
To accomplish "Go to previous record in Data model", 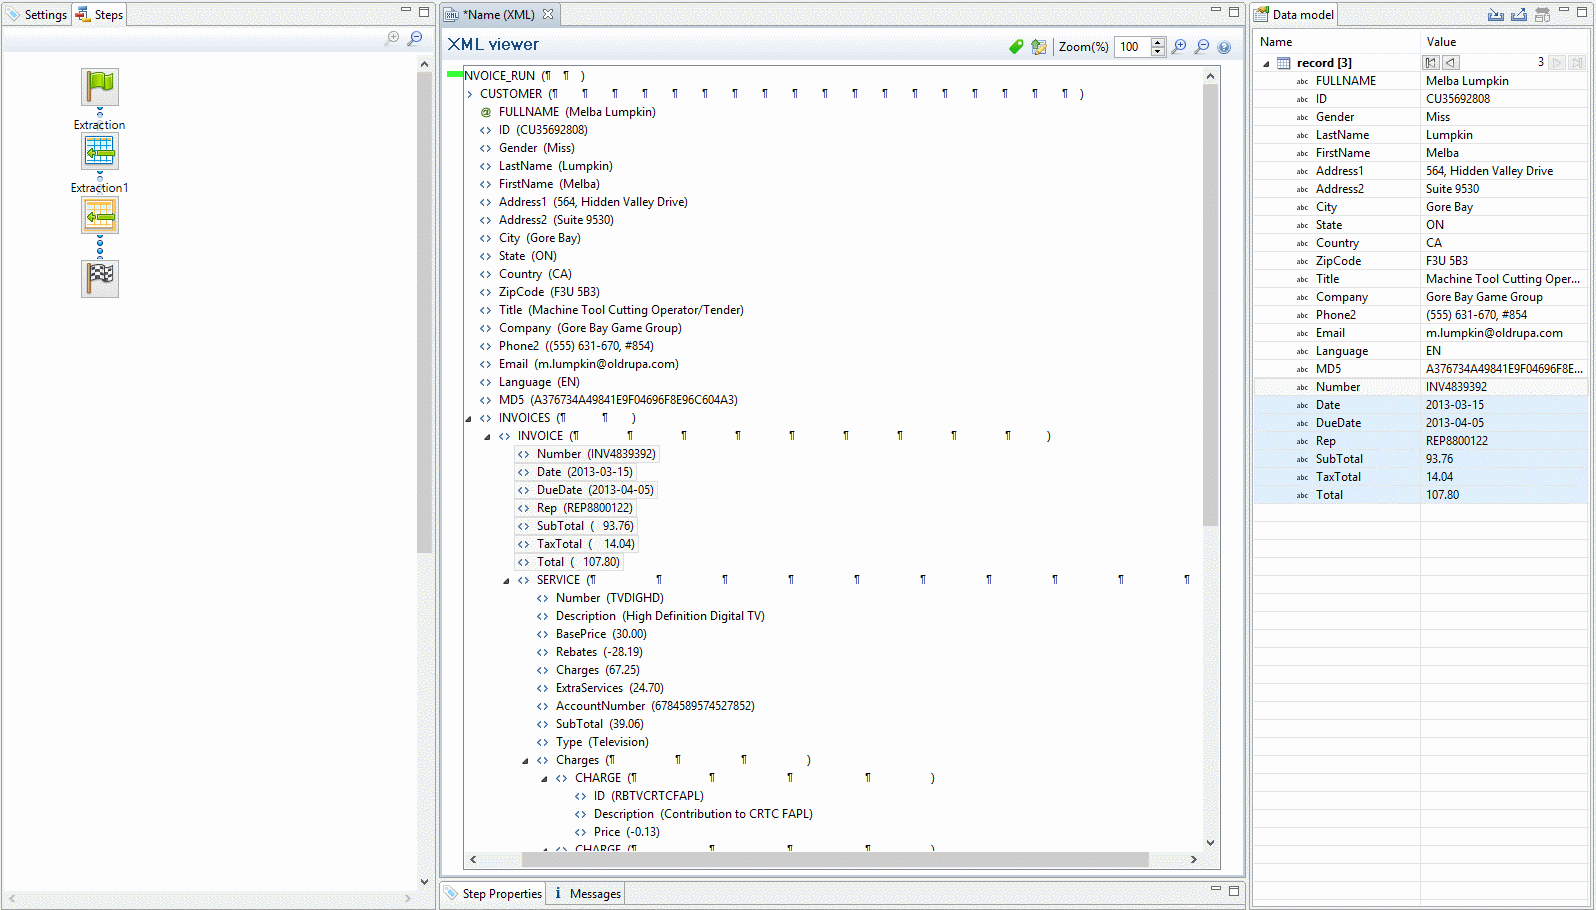I will (1451, 63).
